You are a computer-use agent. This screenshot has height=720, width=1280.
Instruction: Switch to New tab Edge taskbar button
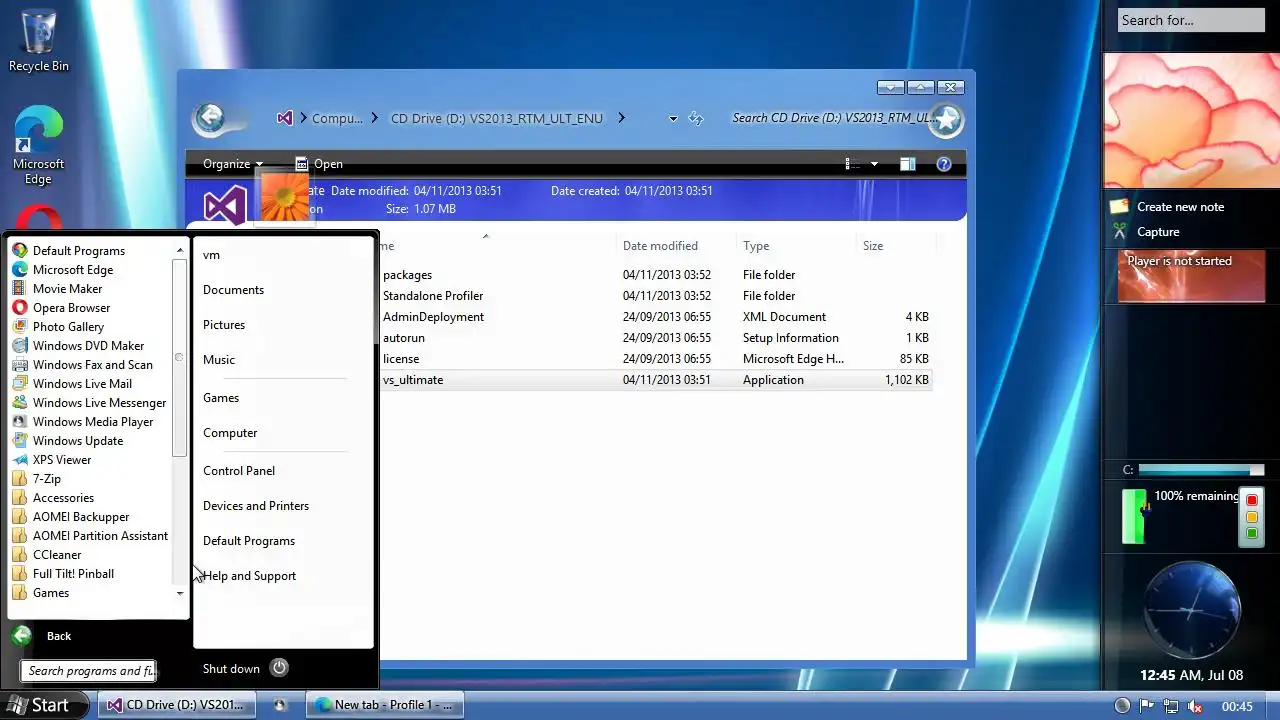tap(384, 705)
